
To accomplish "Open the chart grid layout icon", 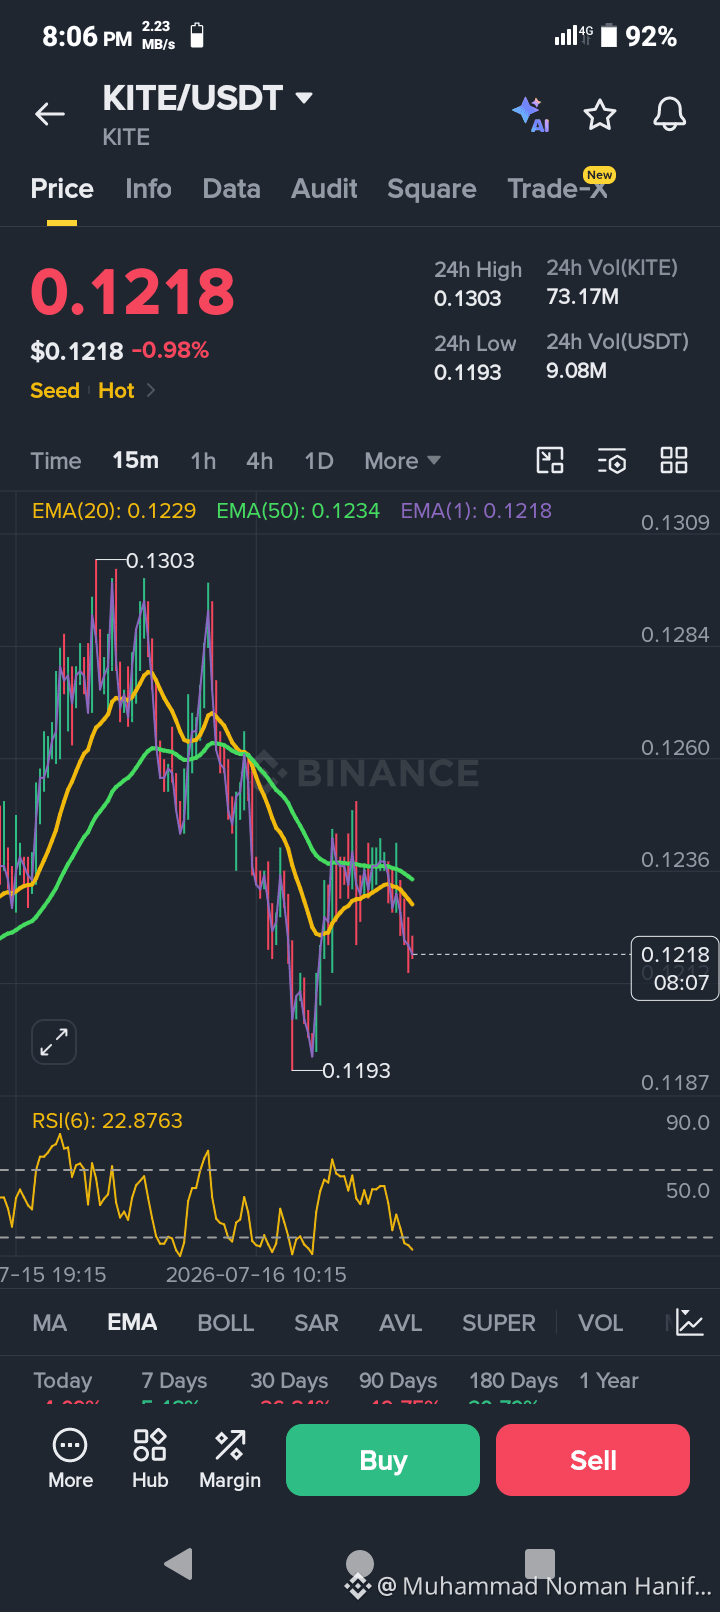I will coord(674,460).
